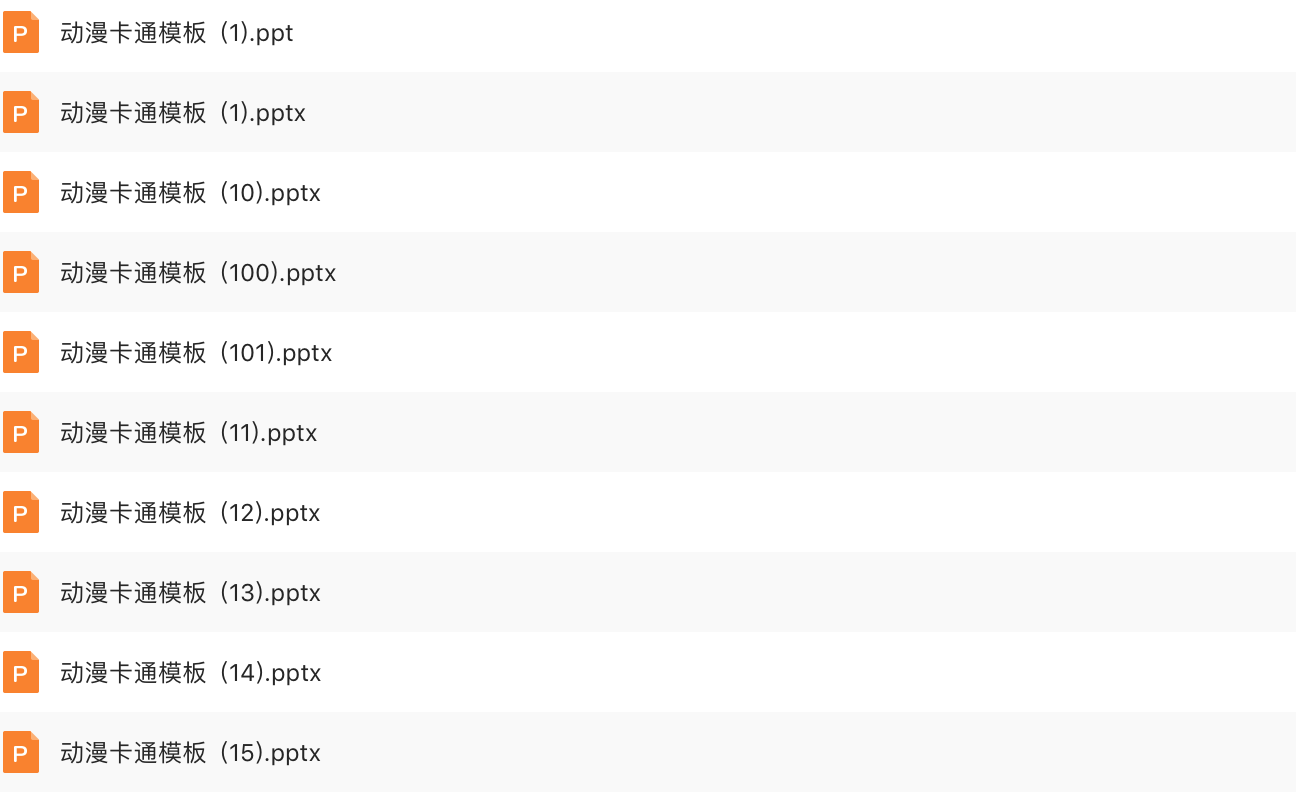The width and height of the screenshot is (1296, 792).
Task: Select the file name 动漫卡通模板 (12).pptx
Action: pos(190,513)
